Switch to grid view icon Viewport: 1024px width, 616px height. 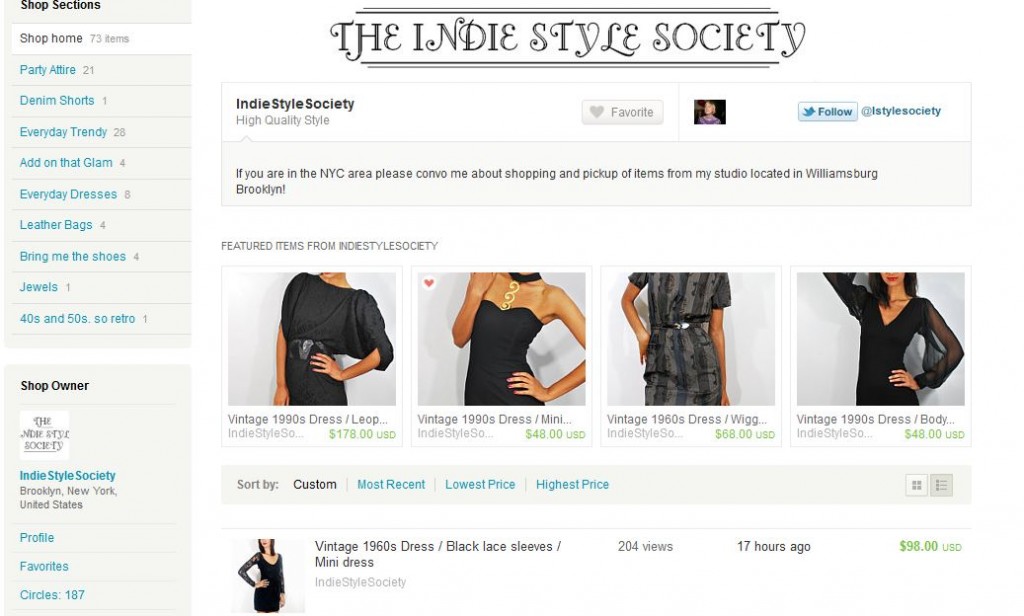click(x=916, y=485)
